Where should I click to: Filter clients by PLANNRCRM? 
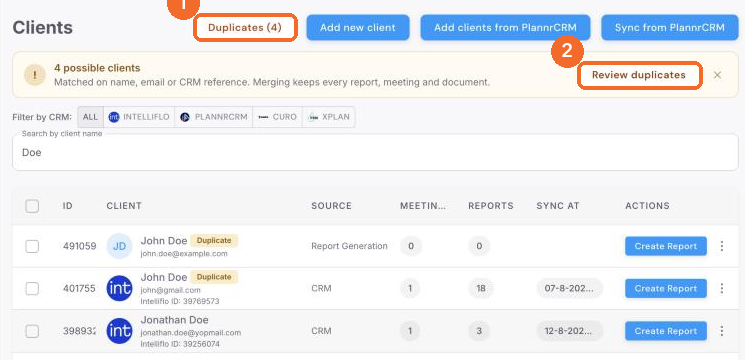(213, 117)
